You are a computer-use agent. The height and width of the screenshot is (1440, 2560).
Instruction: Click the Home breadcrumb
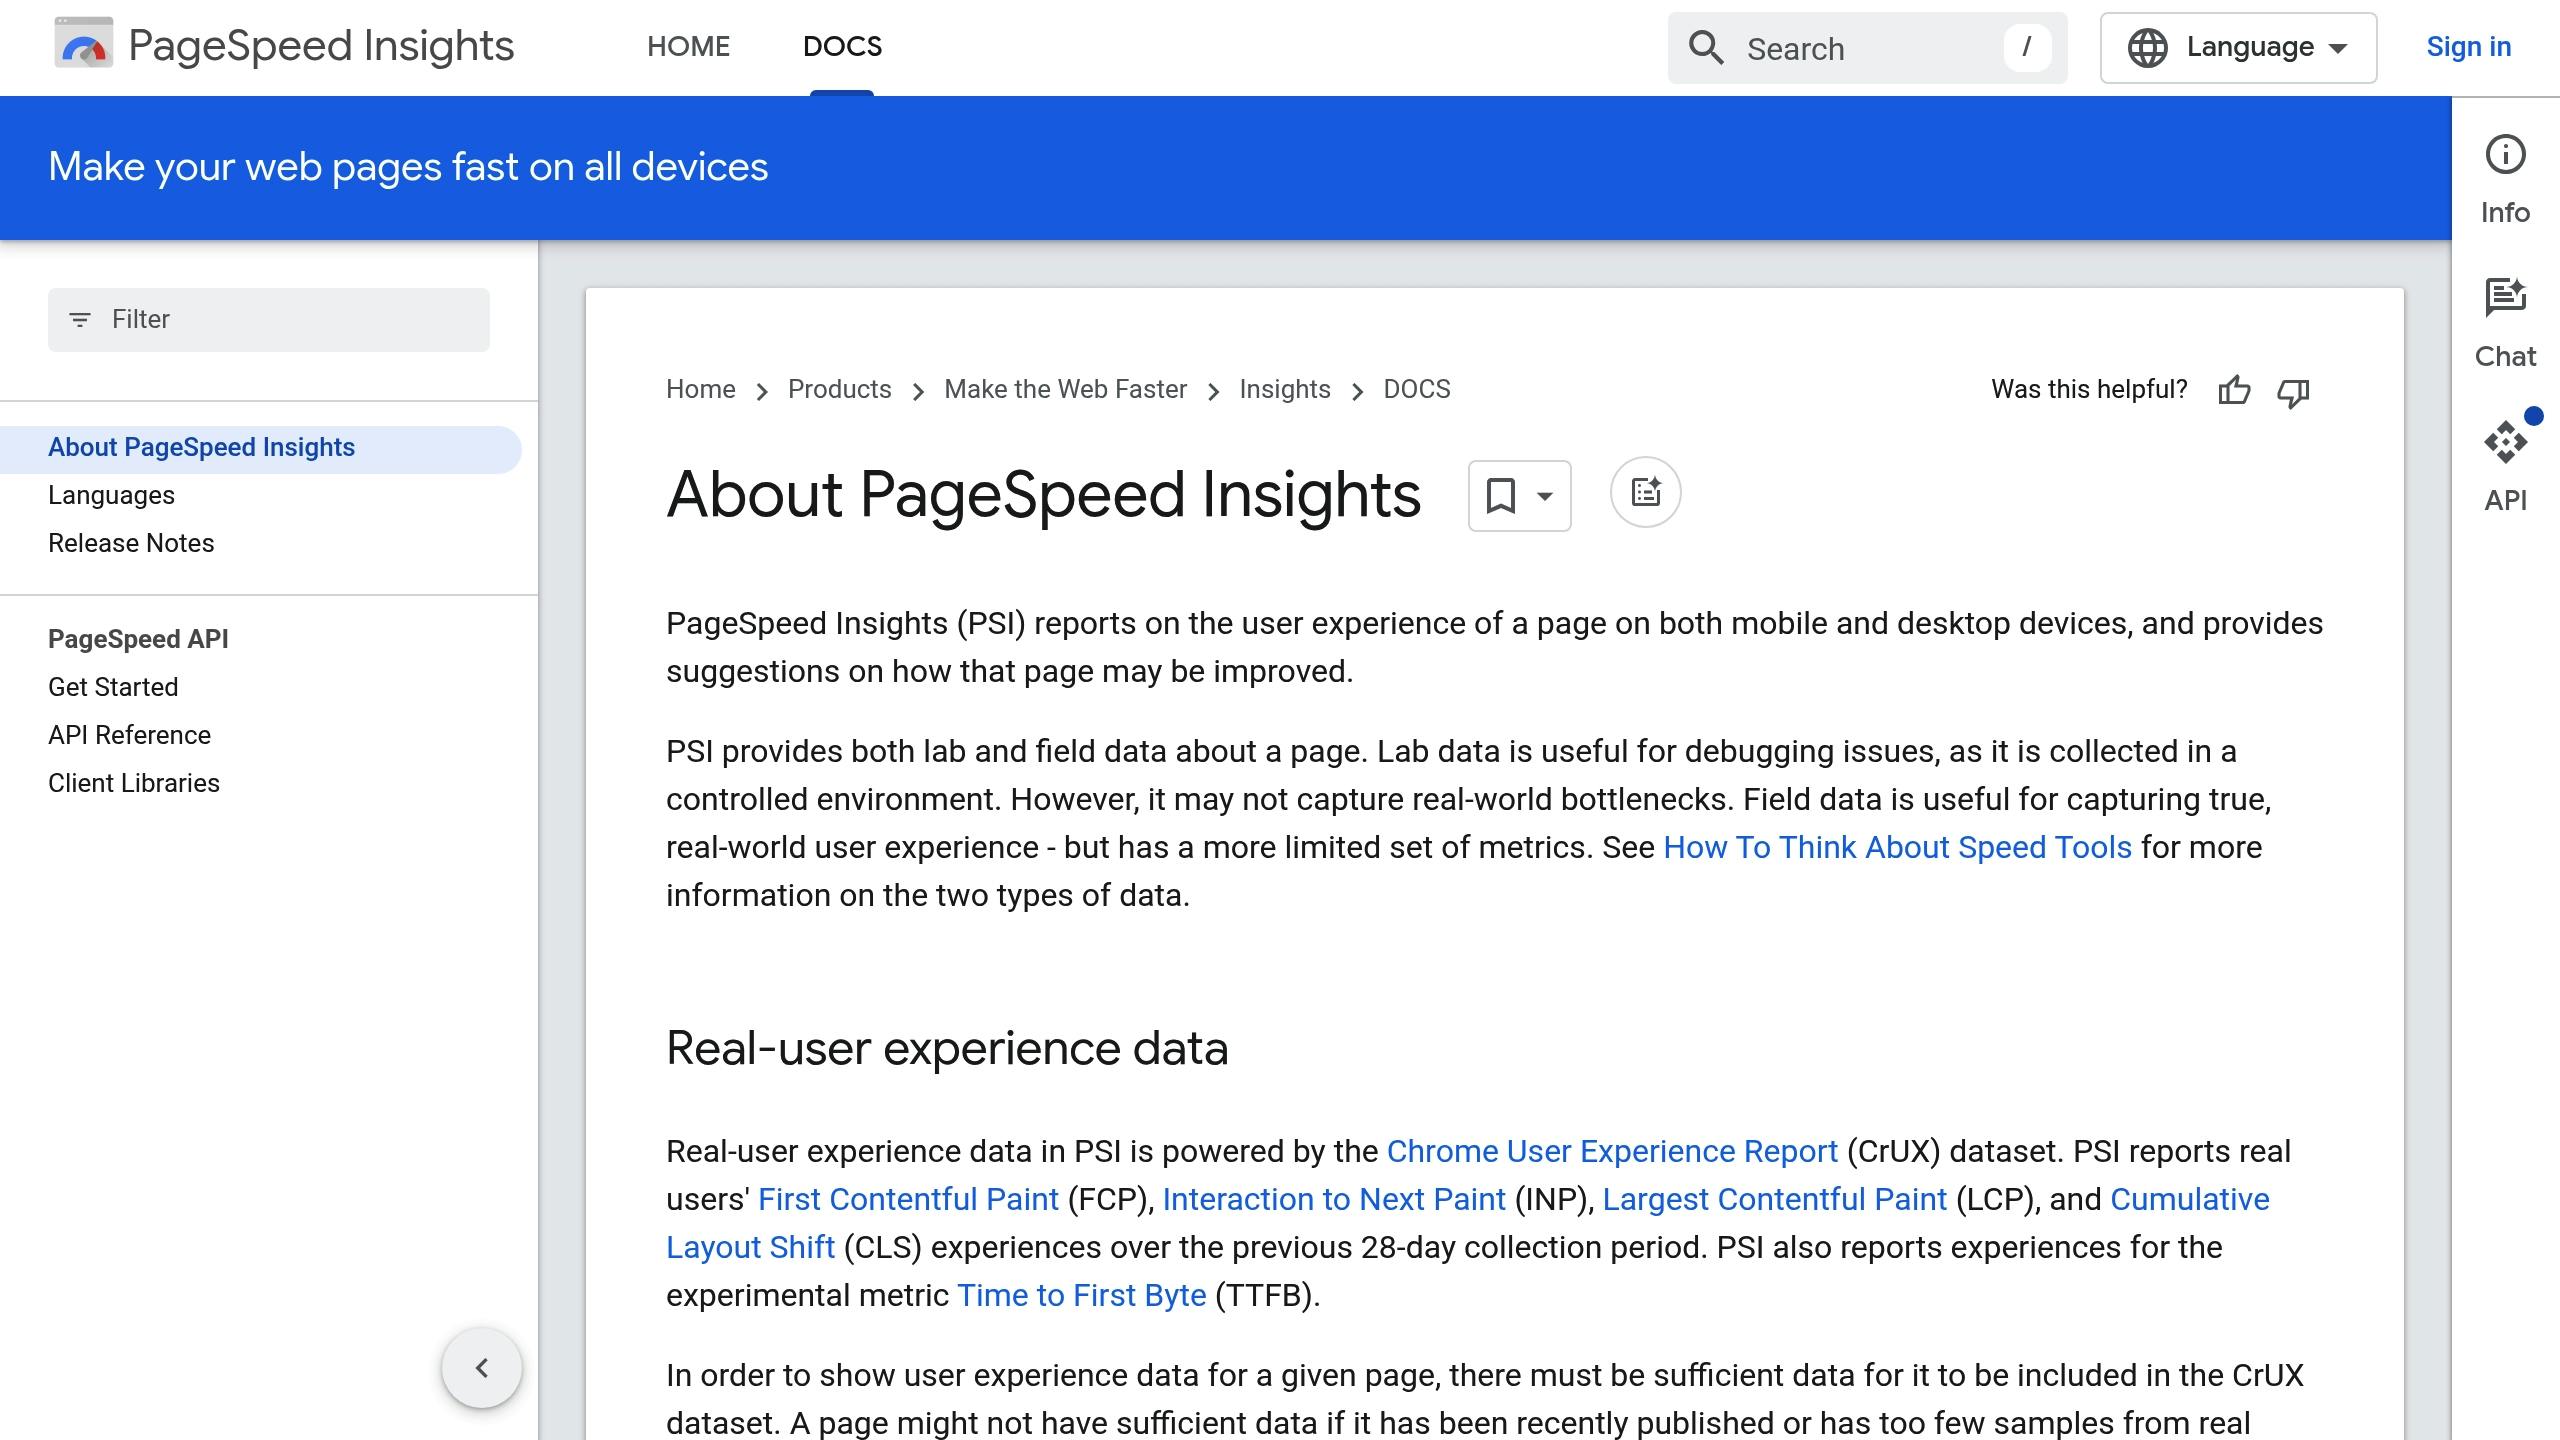click(701, 390)
